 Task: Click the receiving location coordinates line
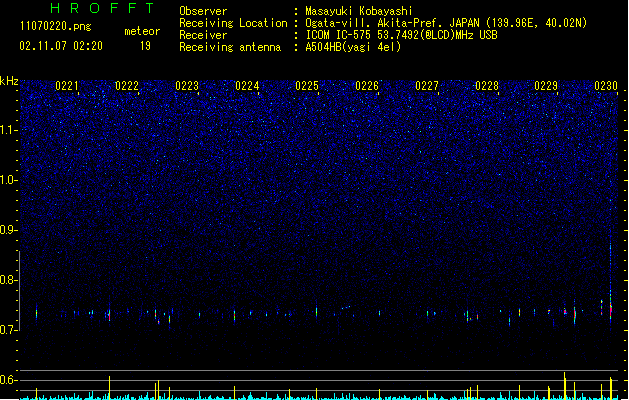(446, 23)
